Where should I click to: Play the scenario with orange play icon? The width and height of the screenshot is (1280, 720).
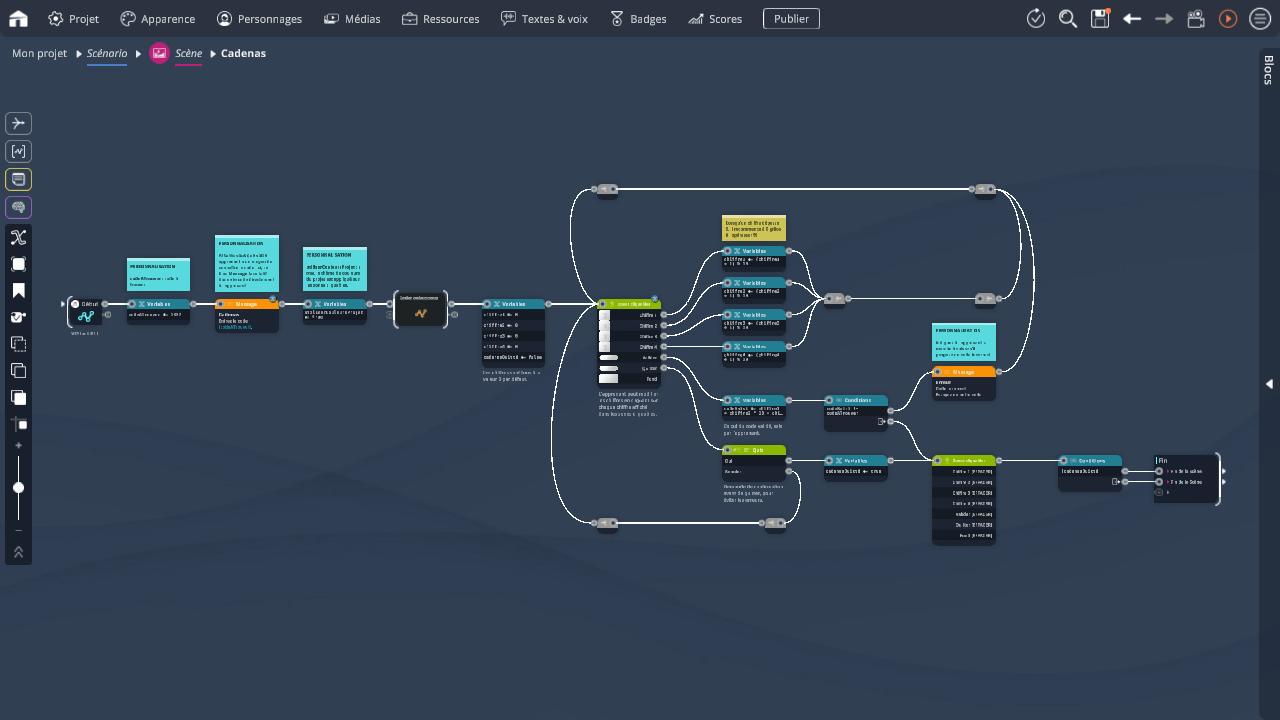pos(1228,18)
